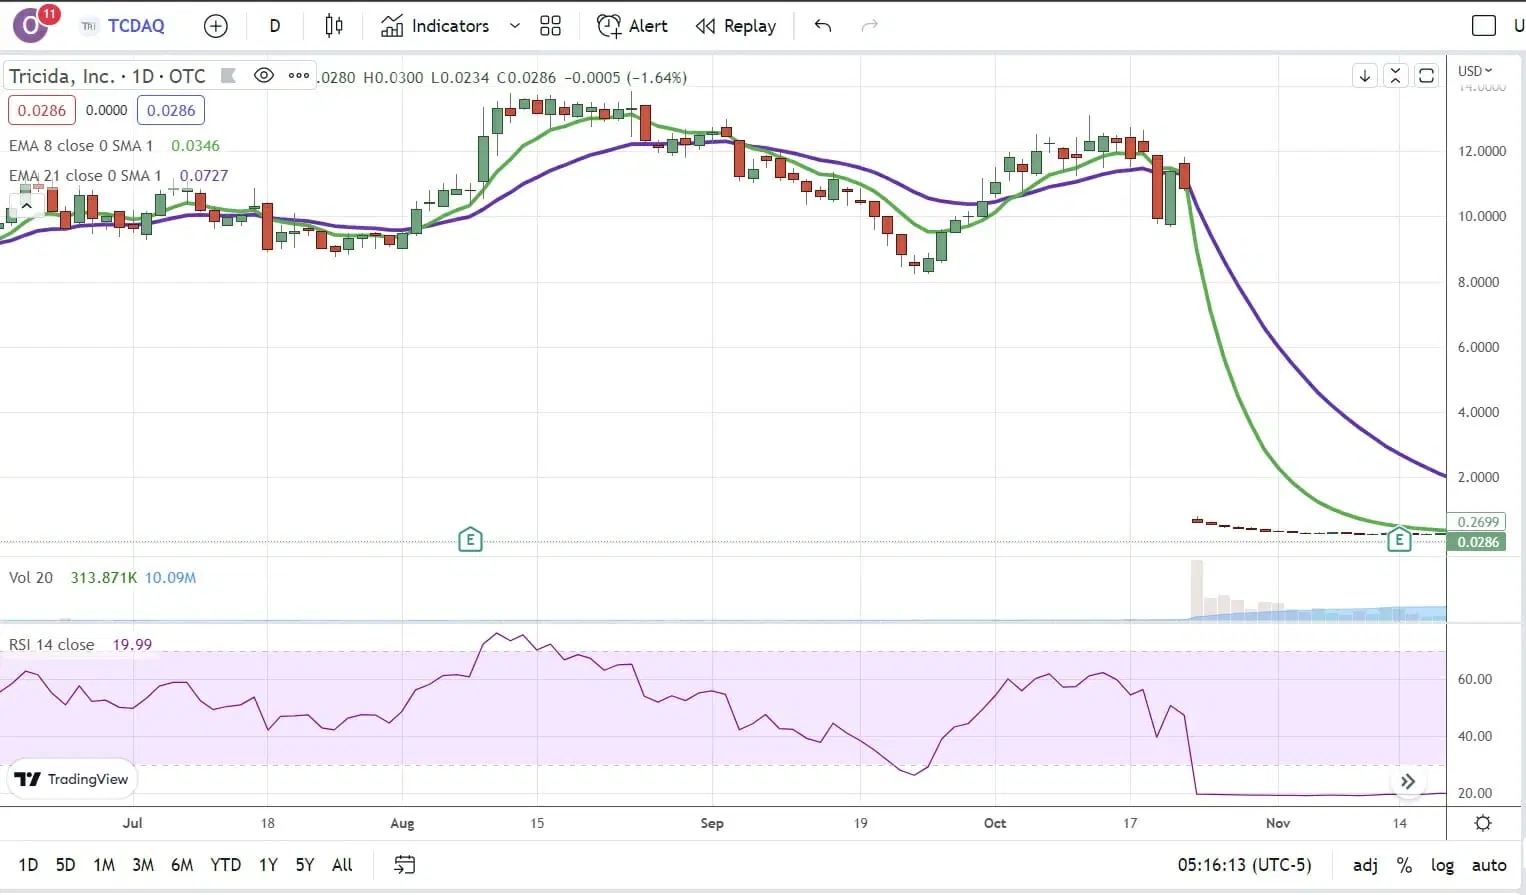1526x895 pixels.
Task: Click the earnings E marker near November 14
Action: [x=1399, y=540]
